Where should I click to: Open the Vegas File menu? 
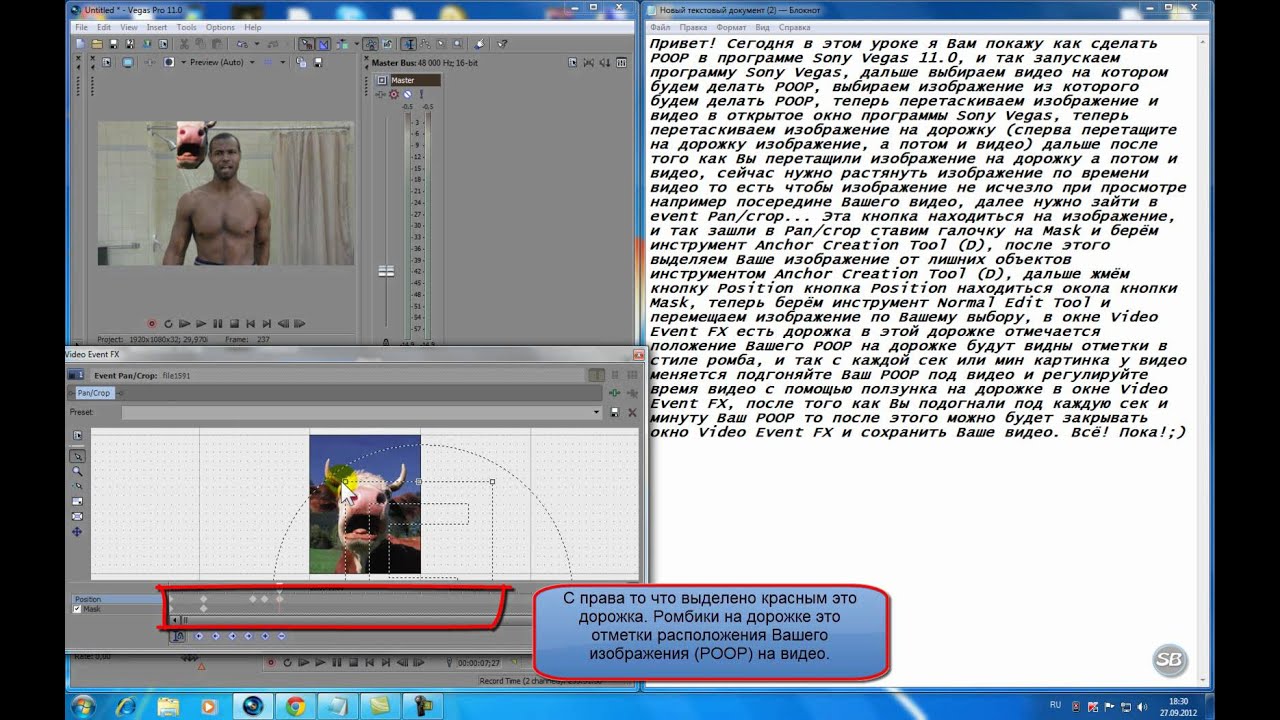click(82, 27)
